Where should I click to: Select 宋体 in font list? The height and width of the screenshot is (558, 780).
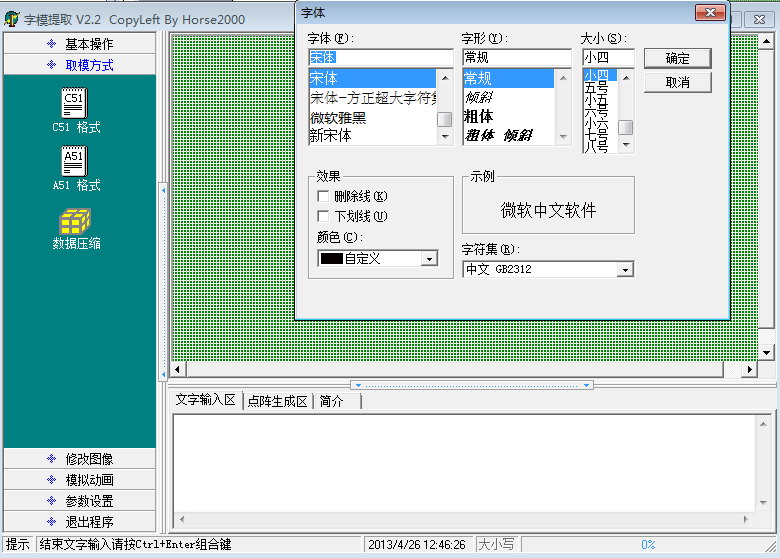pos(373,79)
